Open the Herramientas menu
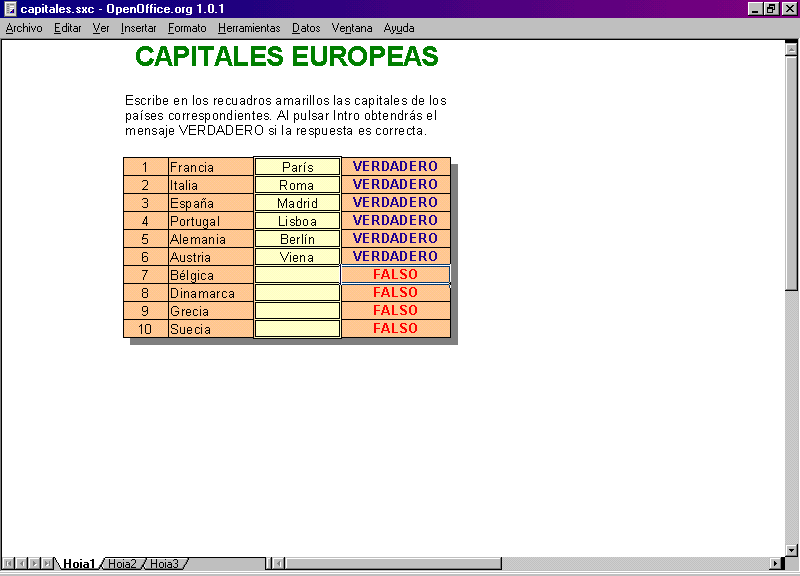This screenshot has width=800, height=576. [249, 28]
